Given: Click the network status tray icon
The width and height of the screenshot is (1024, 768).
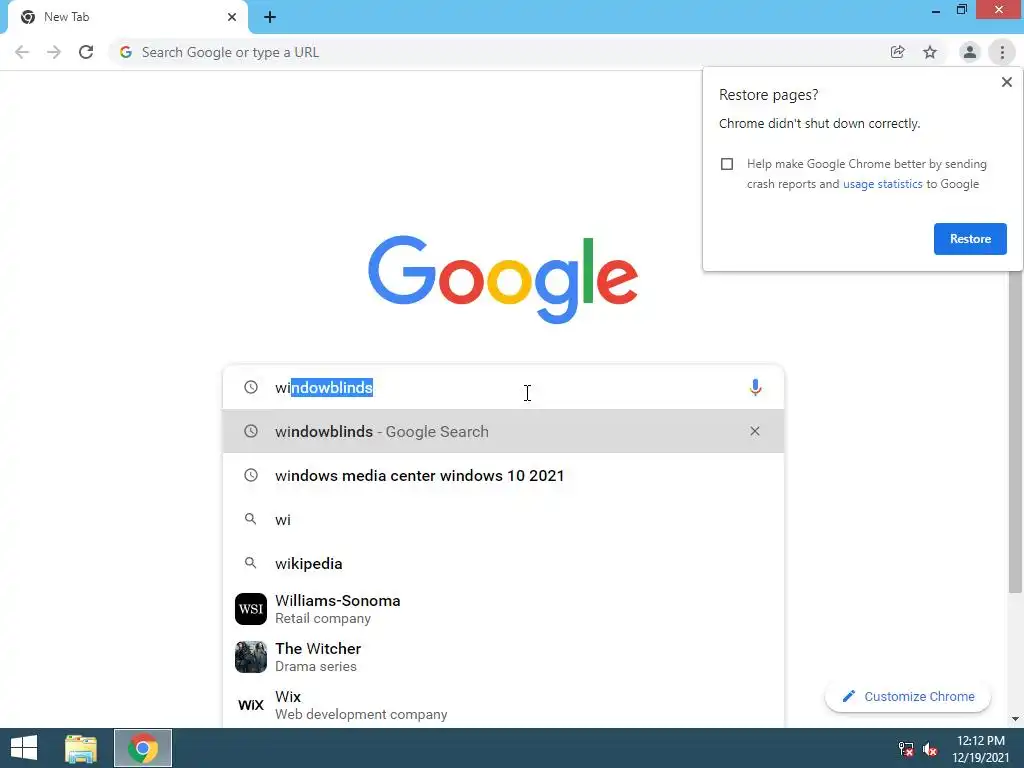Looking at the screenshot, I should pyautogui.click(x=906, y=748).
